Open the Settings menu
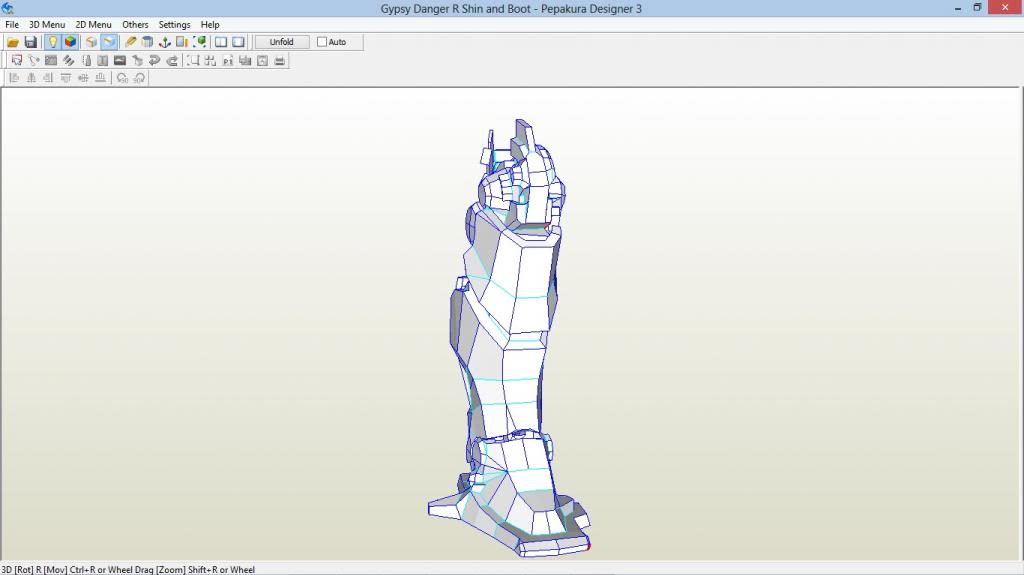This screenshot has width=1024, height=575. [x=174, y=25]
